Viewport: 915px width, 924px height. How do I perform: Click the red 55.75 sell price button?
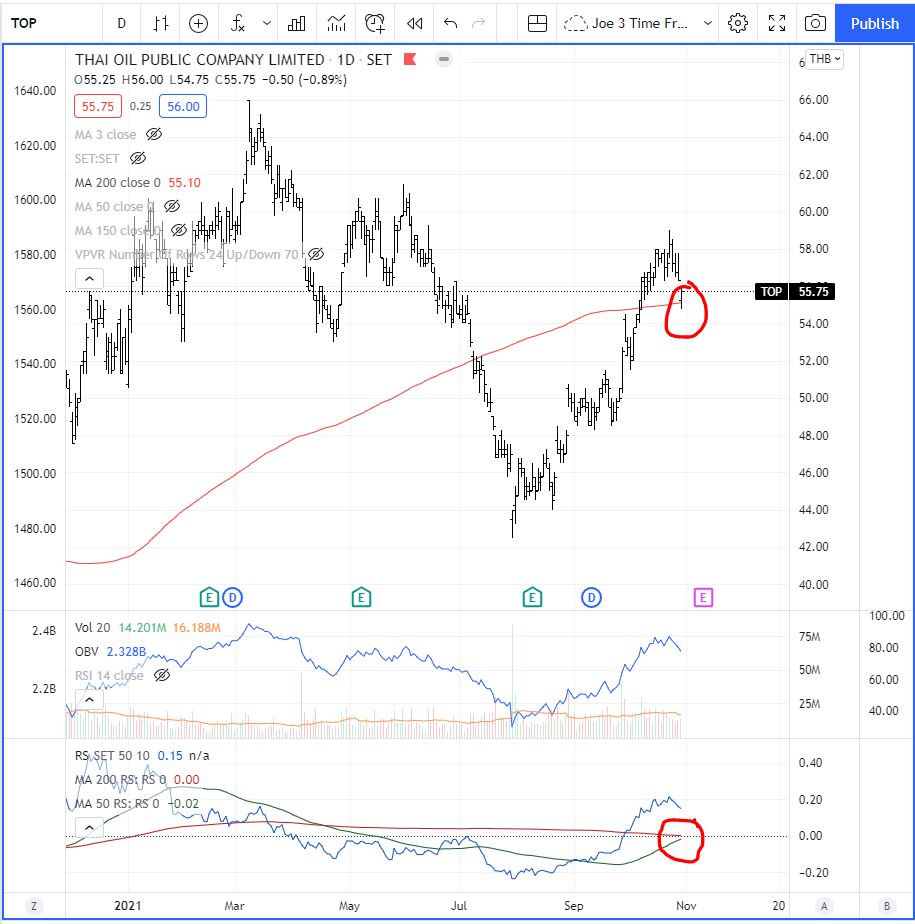pos(98,106)
